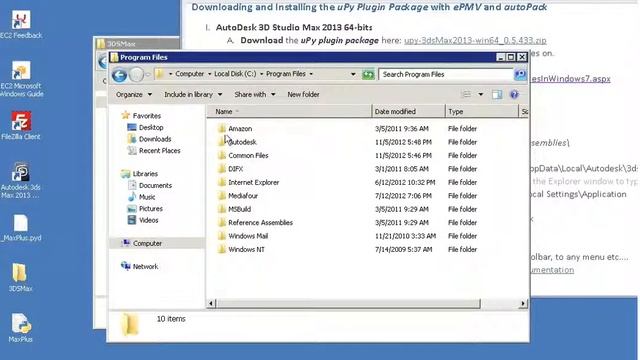Select the Reference Assemblies folder icon
The height and width of the screenshot is (360, 640).
(x=222, y=223)
